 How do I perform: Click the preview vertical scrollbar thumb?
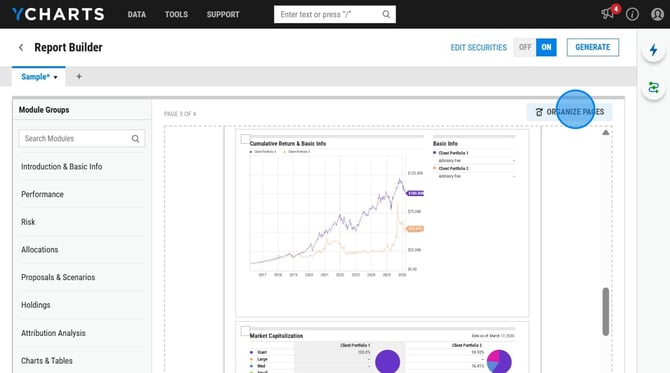coord(605,311)
